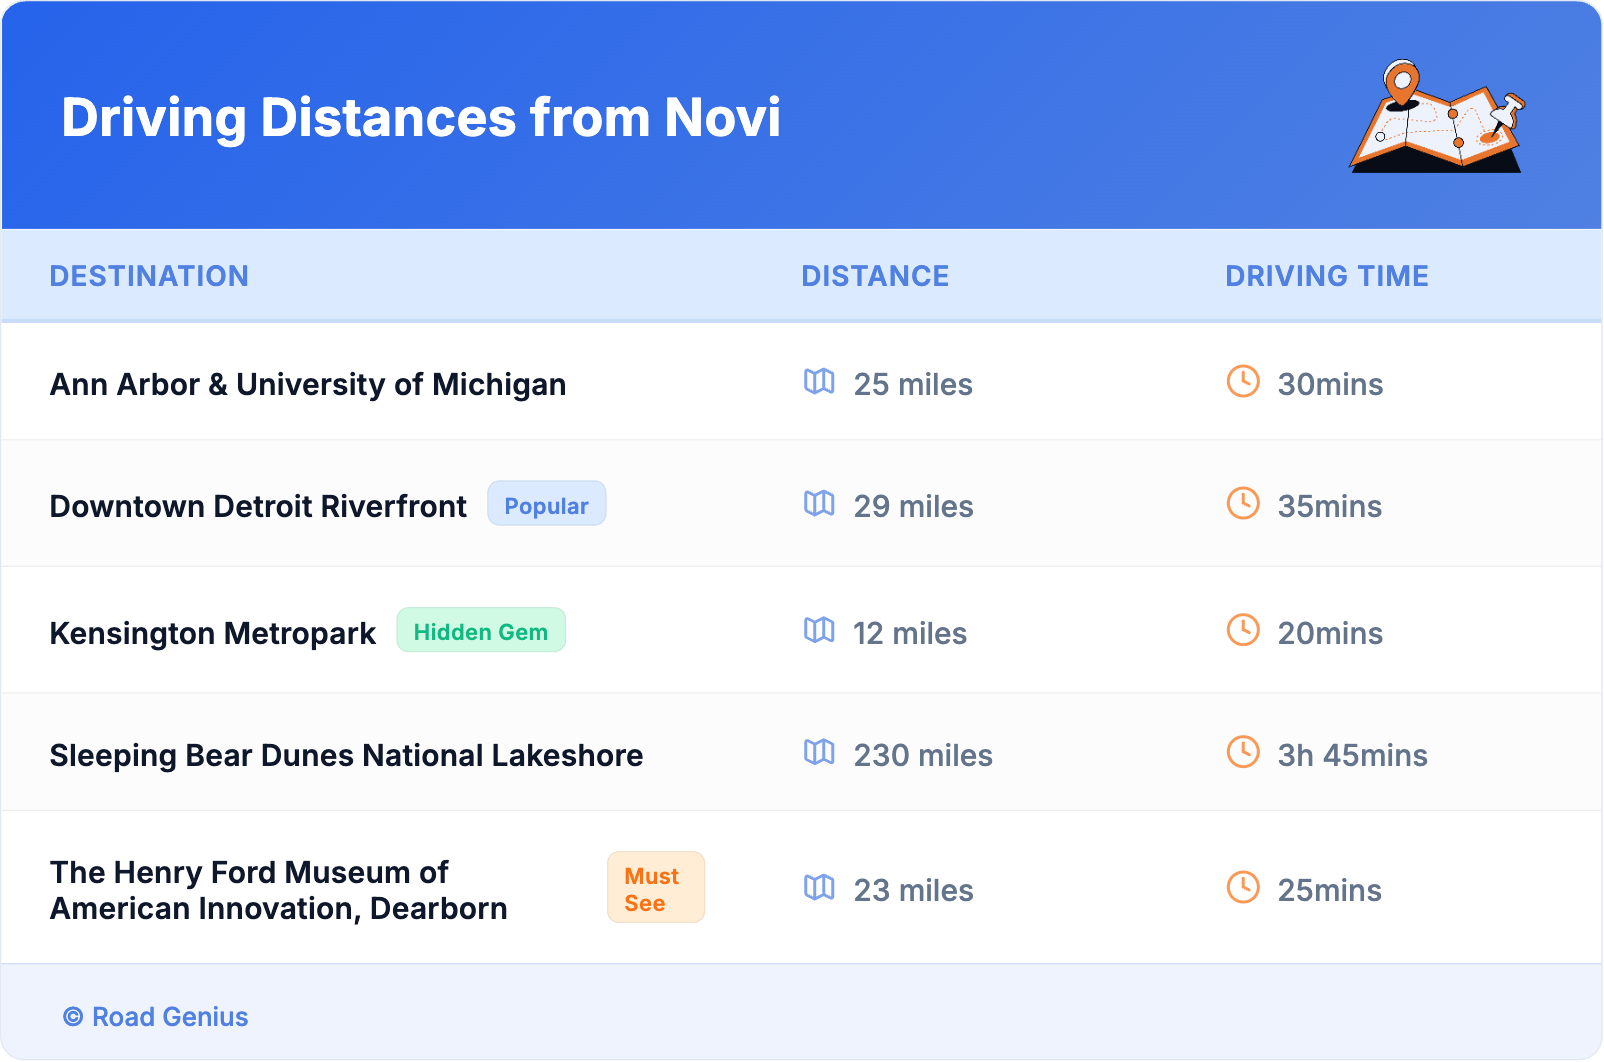Image resolution: width=1604 pixels, height=1062 pixels.
Task: Click the map icon beside 12 miles
Action: (819, 631)
